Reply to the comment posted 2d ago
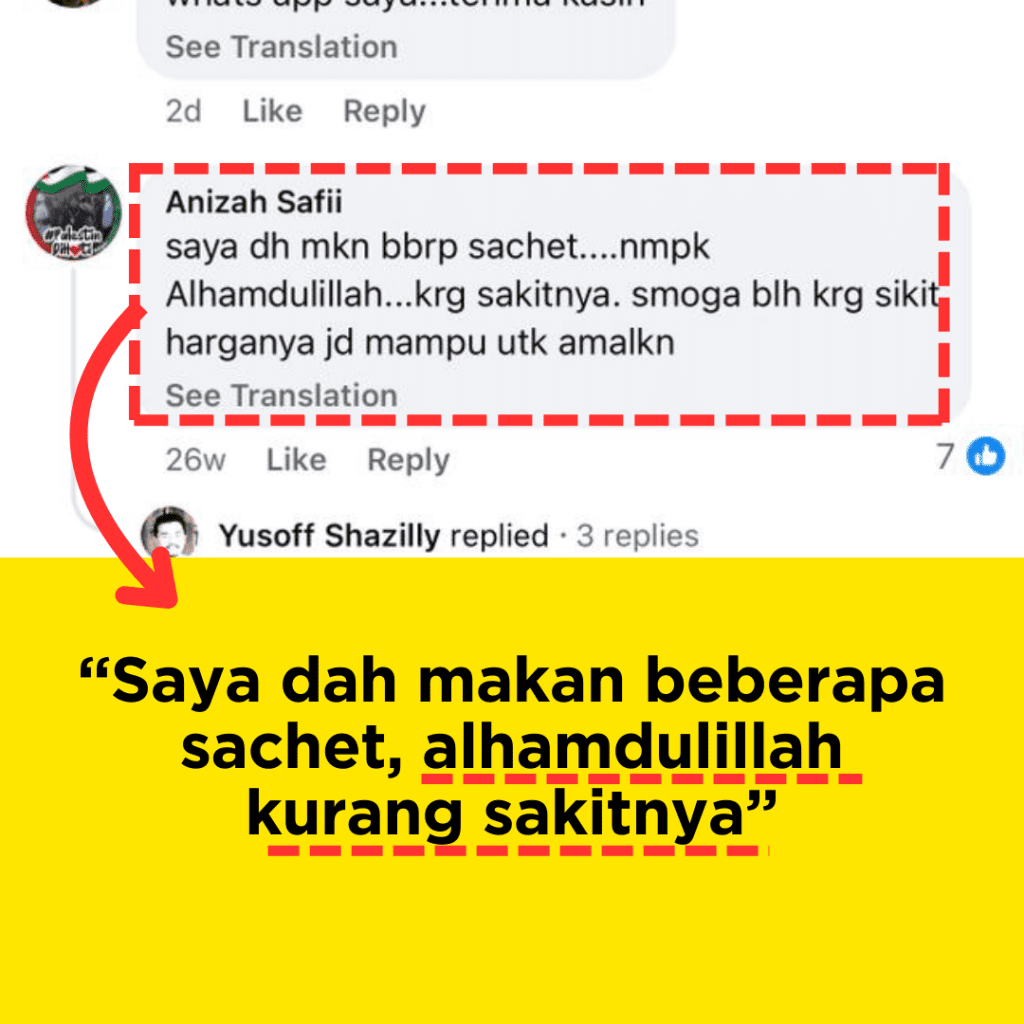The height and width of the screenshot is (1024, 1024). pyautogui.click(x=385, y=111)
